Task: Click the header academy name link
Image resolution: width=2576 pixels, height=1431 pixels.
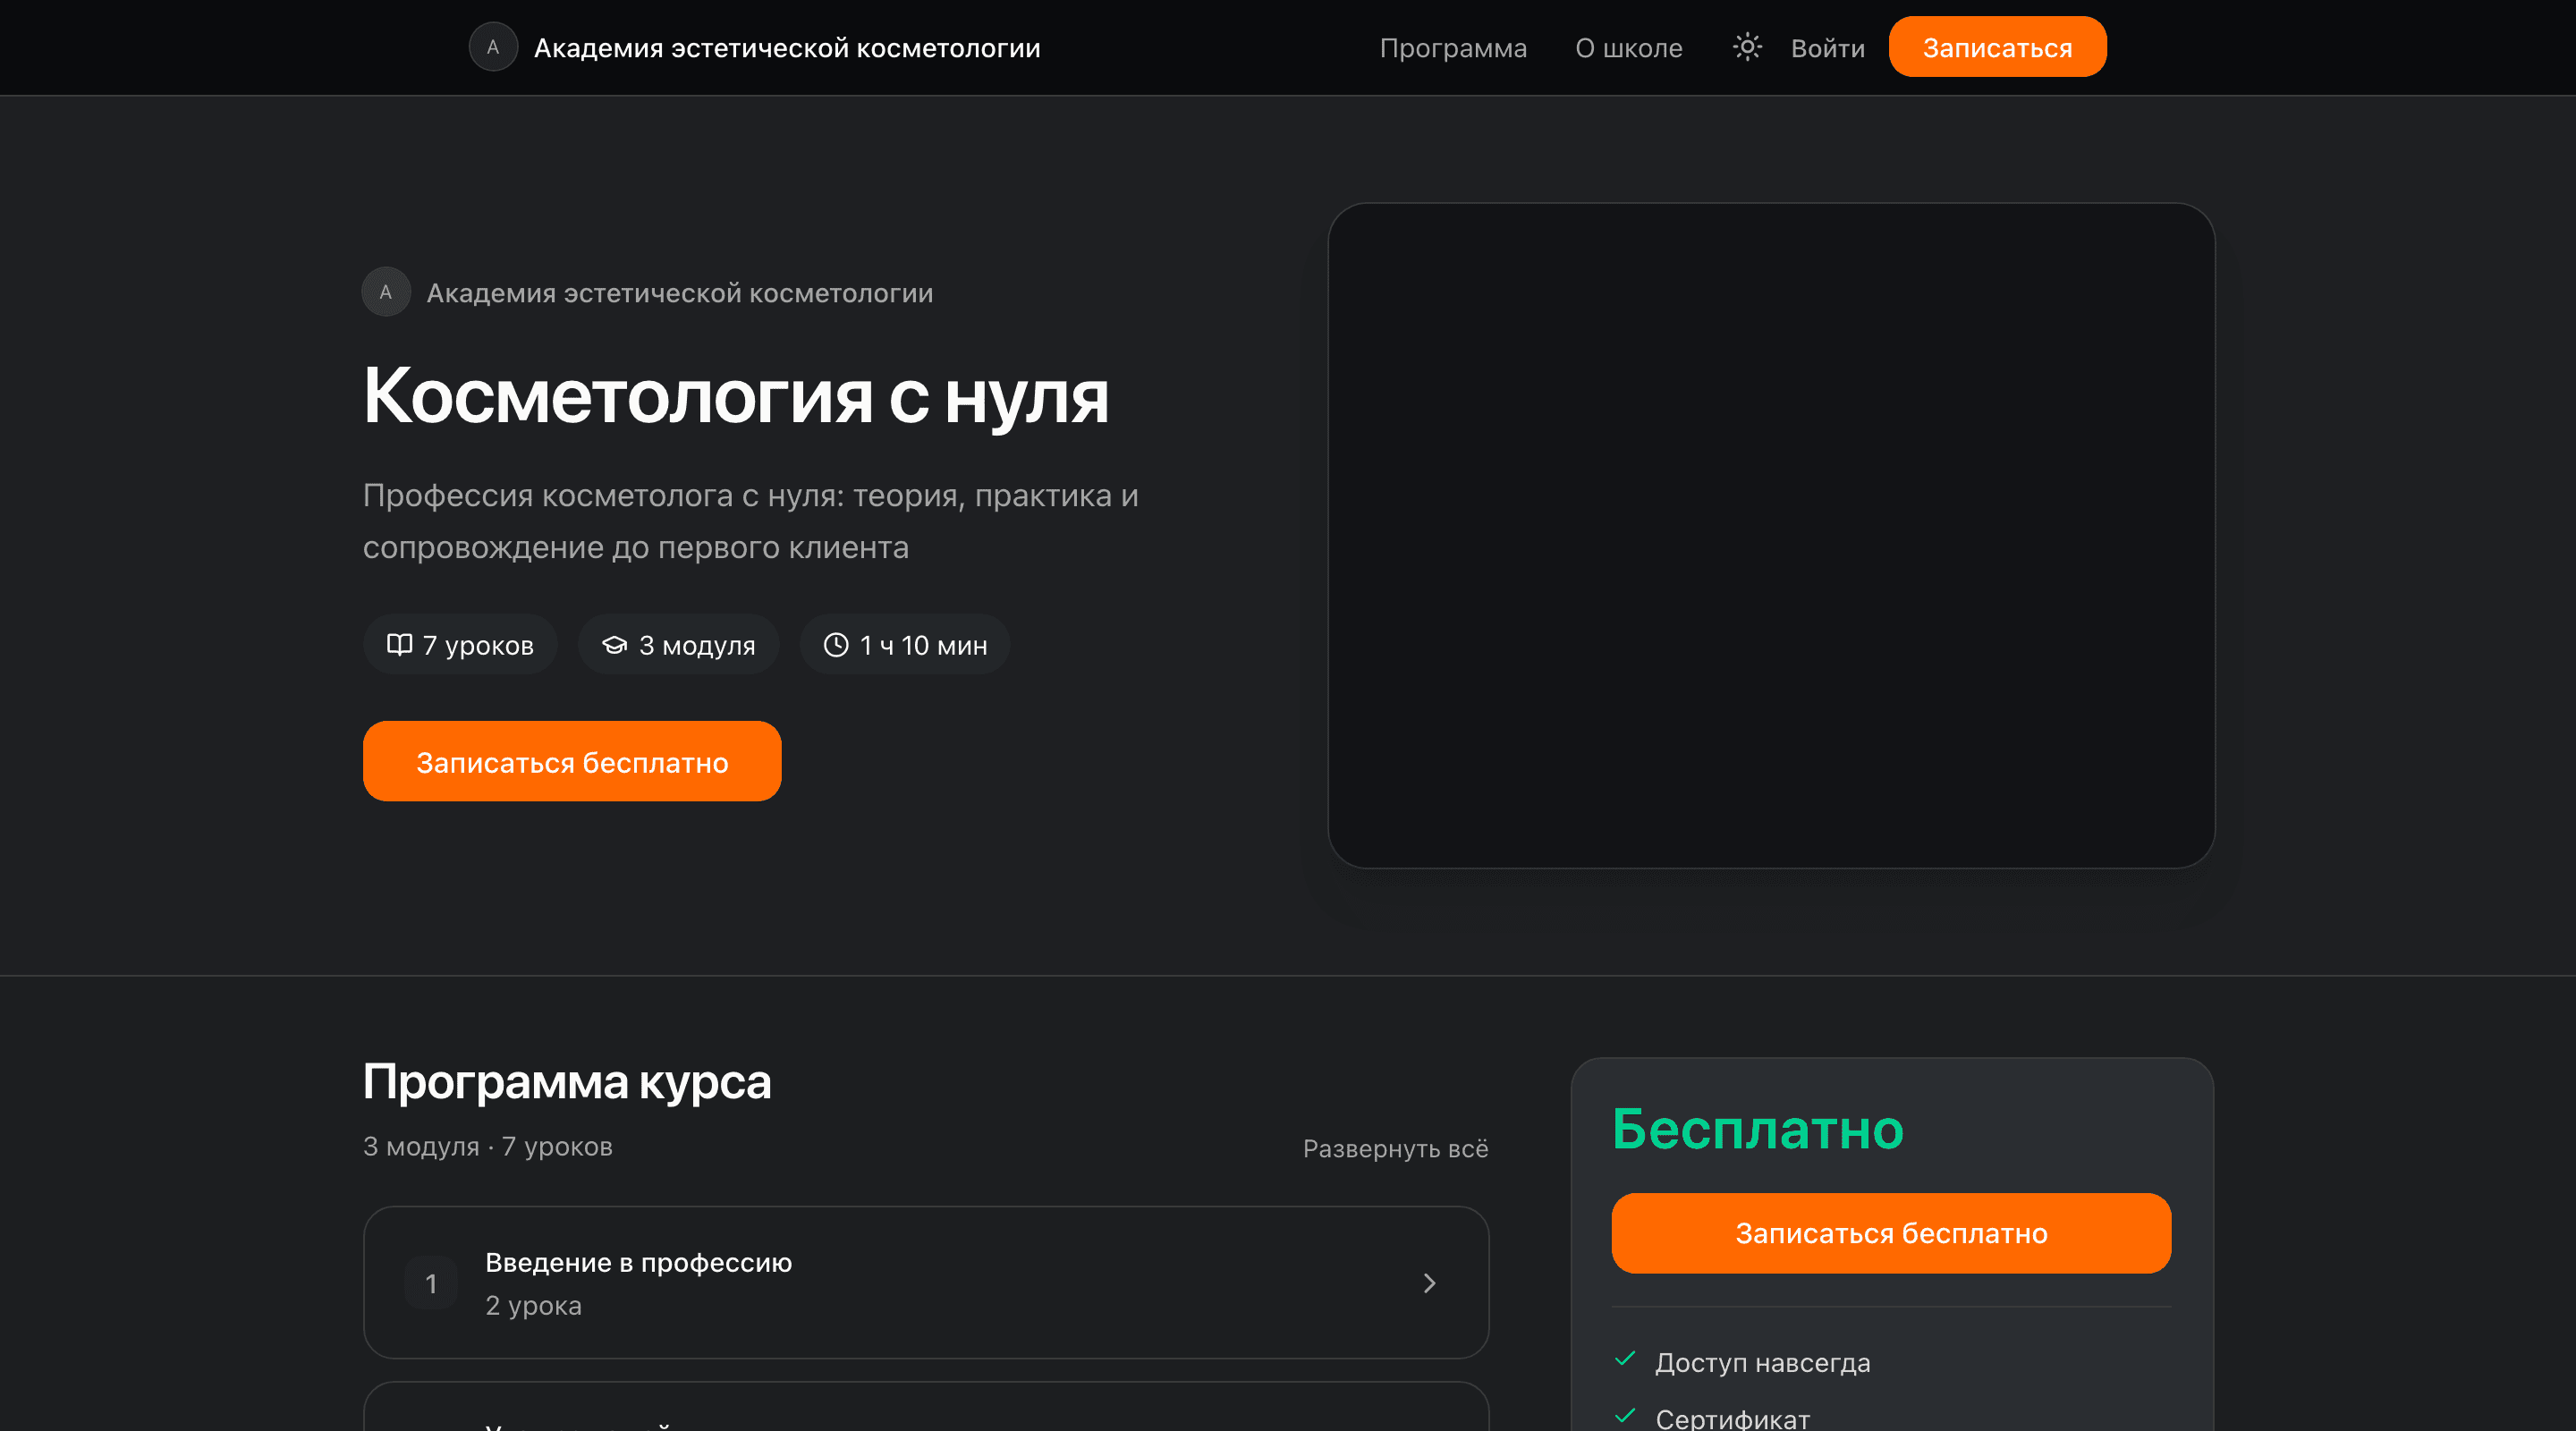Action: click(787, 48)
